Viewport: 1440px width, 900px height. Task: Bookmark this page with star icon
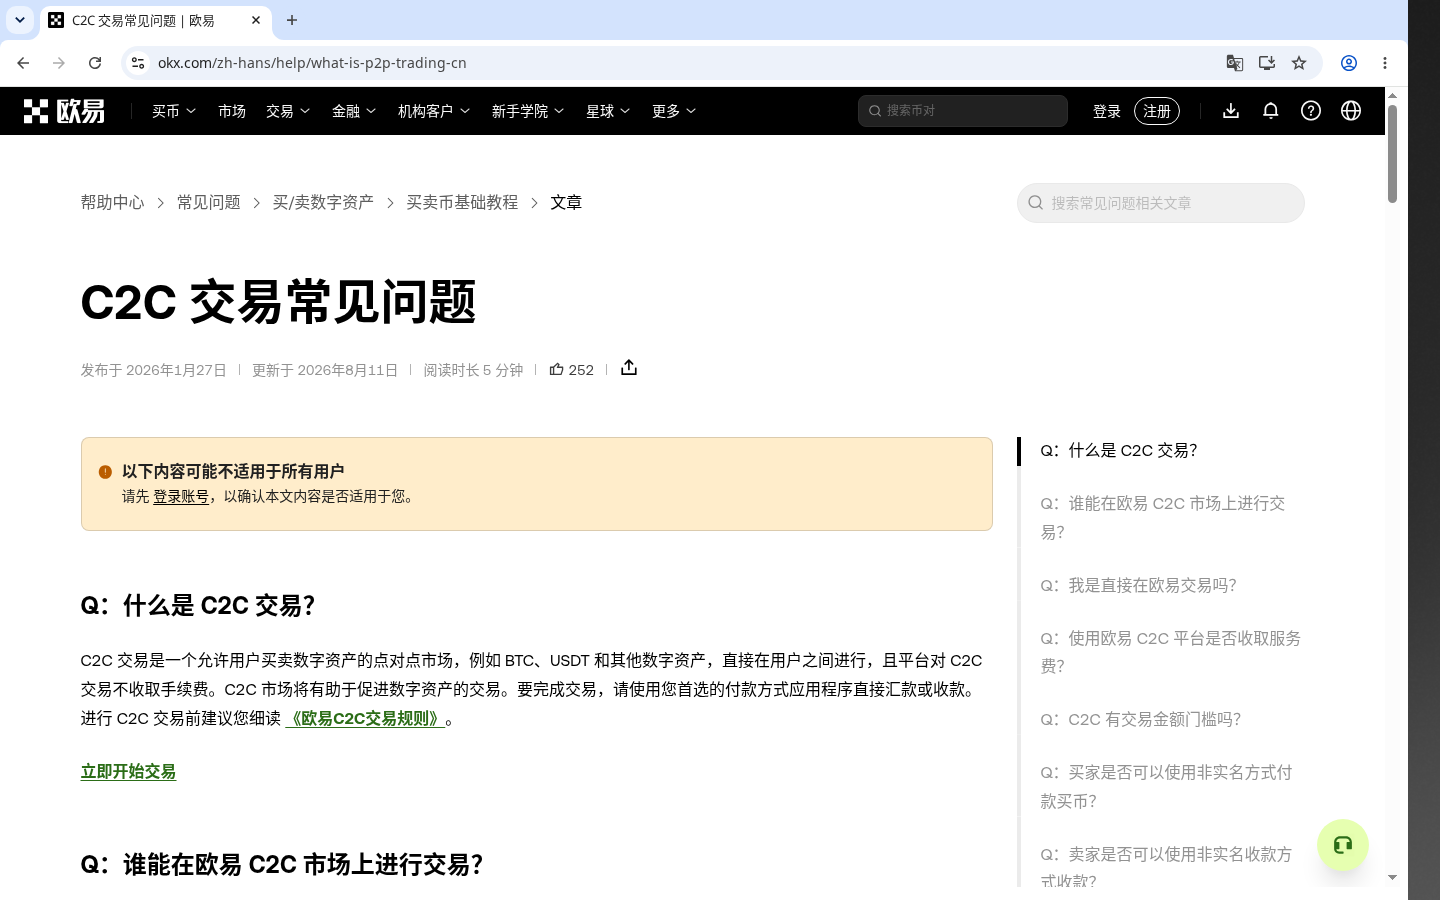point(1299,63)
